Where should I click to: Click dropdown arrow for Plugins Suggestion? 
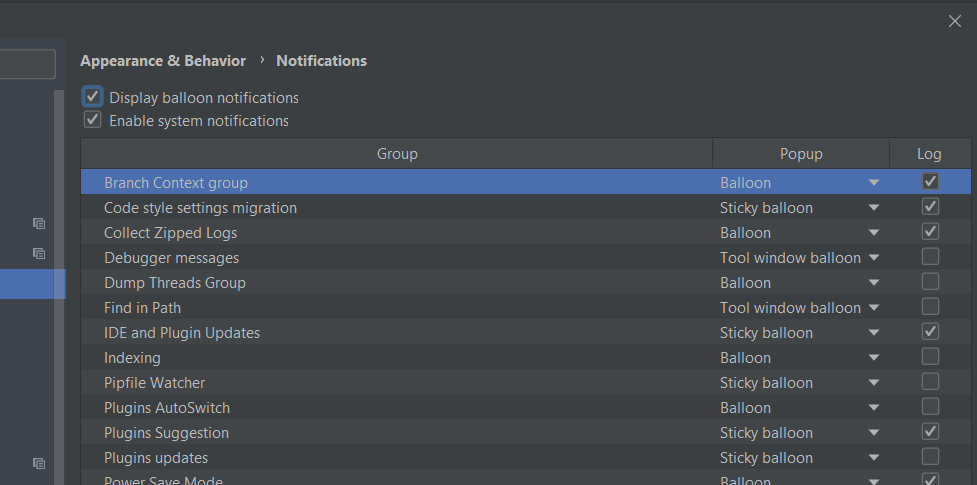point(873,433)
